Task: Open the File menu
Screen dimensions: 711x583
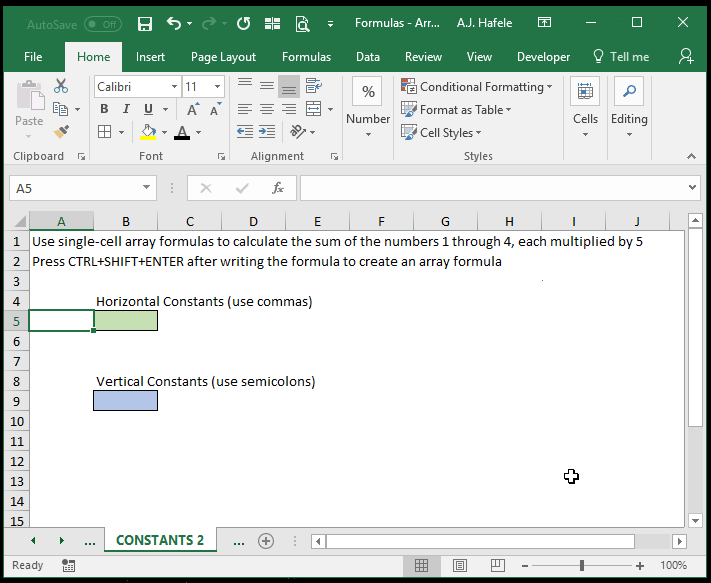Action: pyautogui.click(x=33, y=57)
